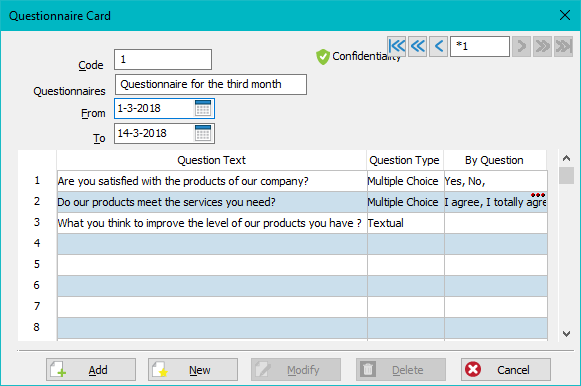Click the Add button
The width and height of the screenshot is (581, 386).
point(91,369)
